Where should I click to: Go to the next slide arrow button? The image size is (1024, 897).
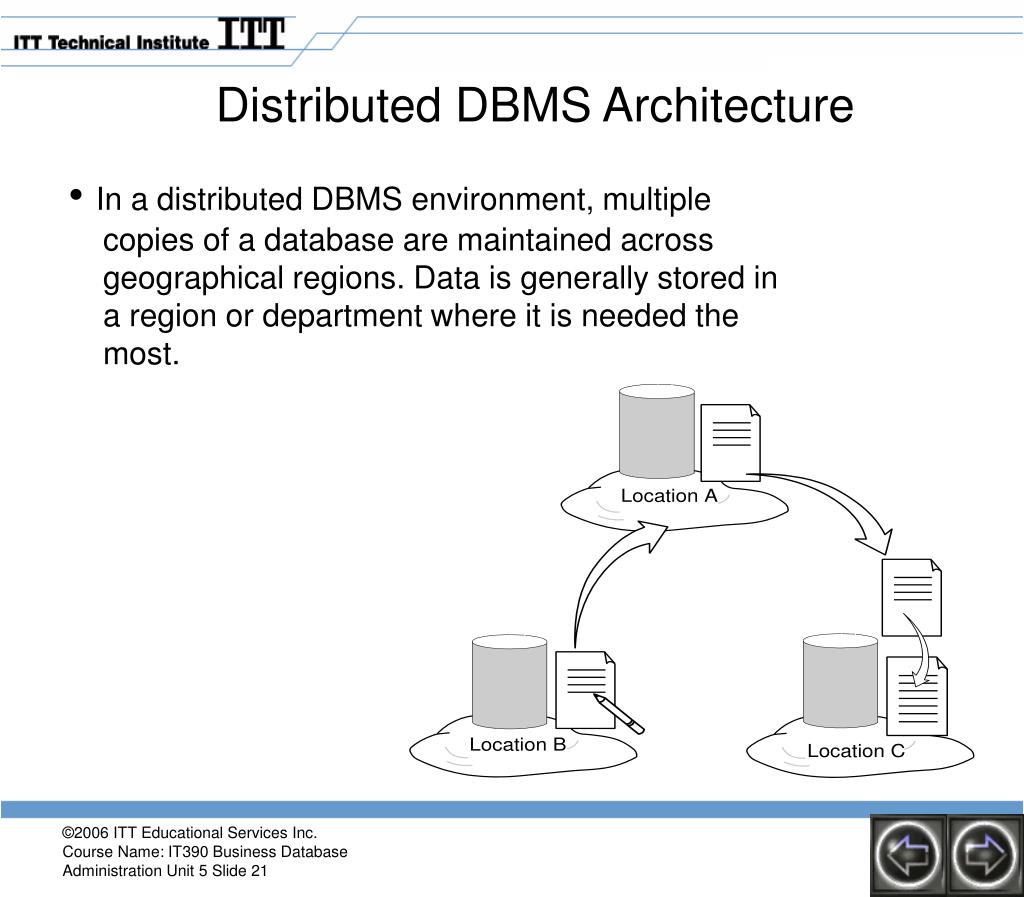(x=984, y=855)
